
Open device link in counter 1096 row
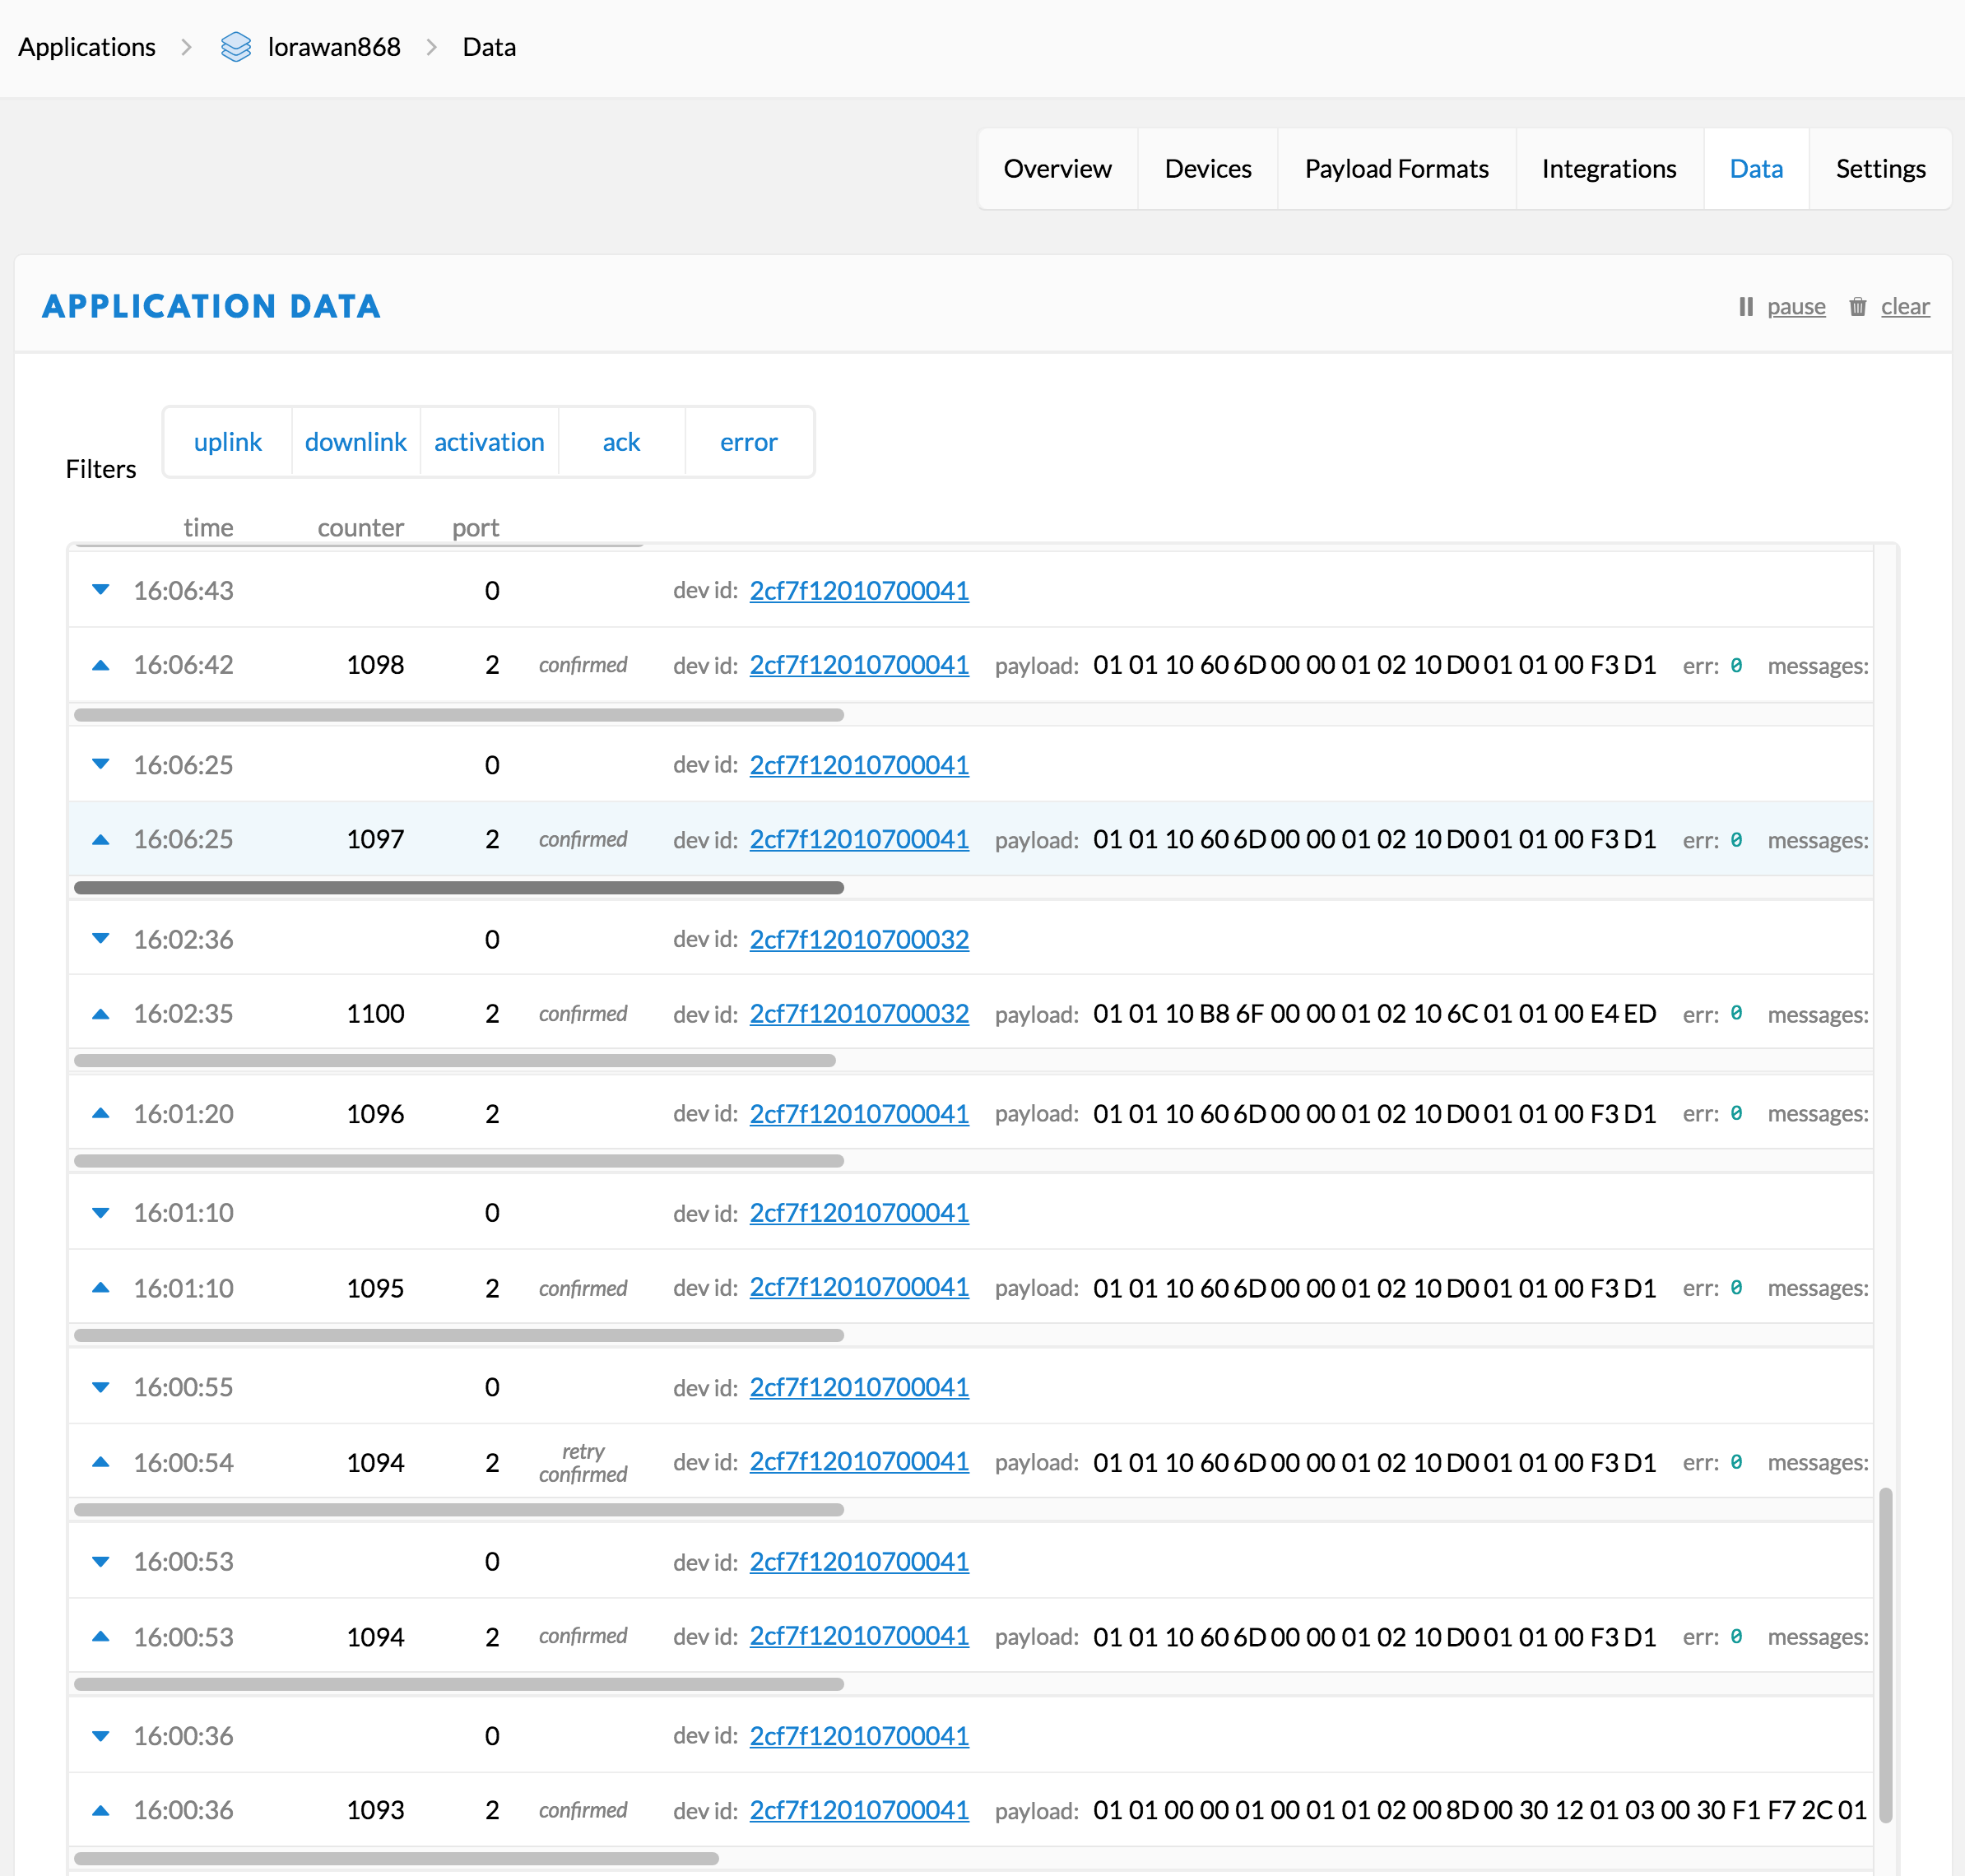pos(859,1113)
